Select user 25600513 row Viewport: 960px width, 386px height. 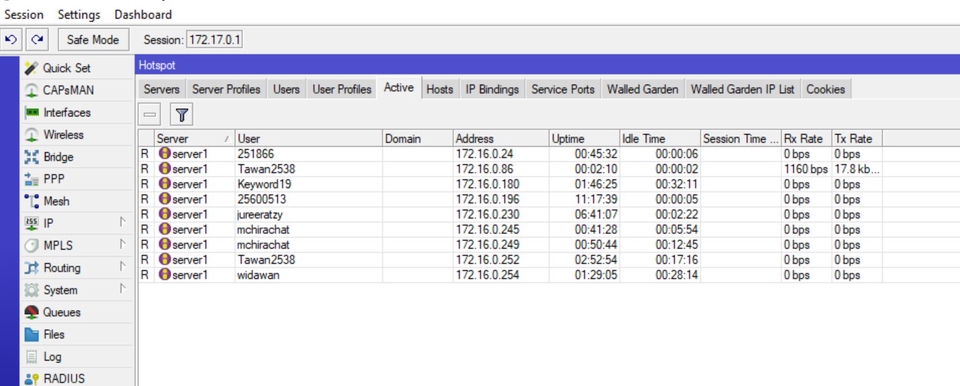510,200
